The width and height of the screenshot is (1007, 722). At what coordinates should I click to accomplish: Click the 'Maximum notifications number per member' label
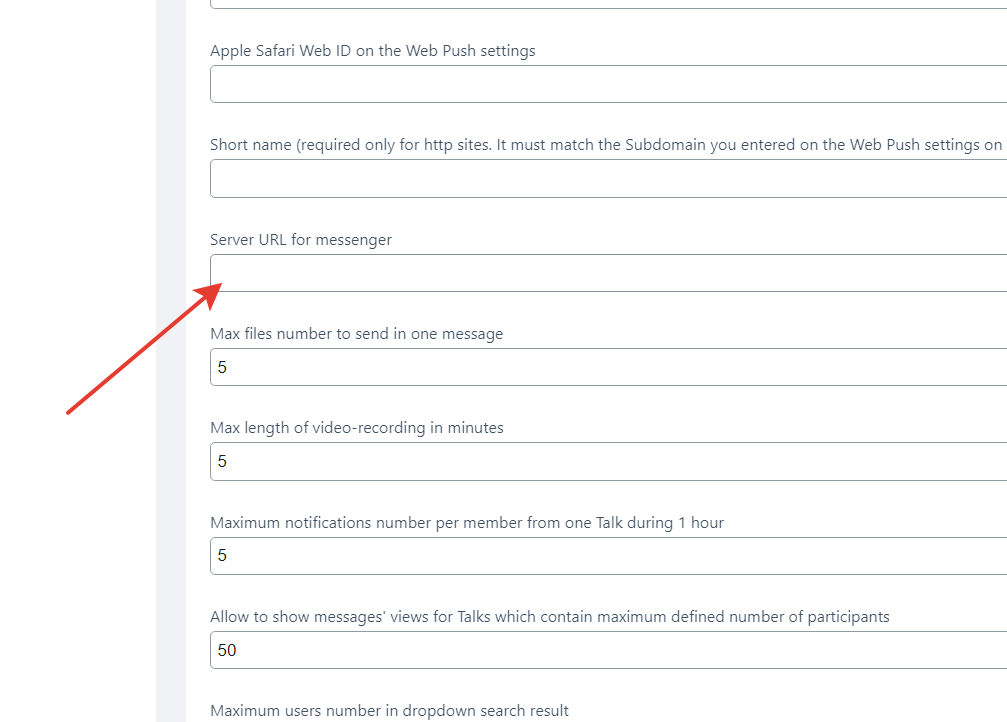tap(466, 523)
